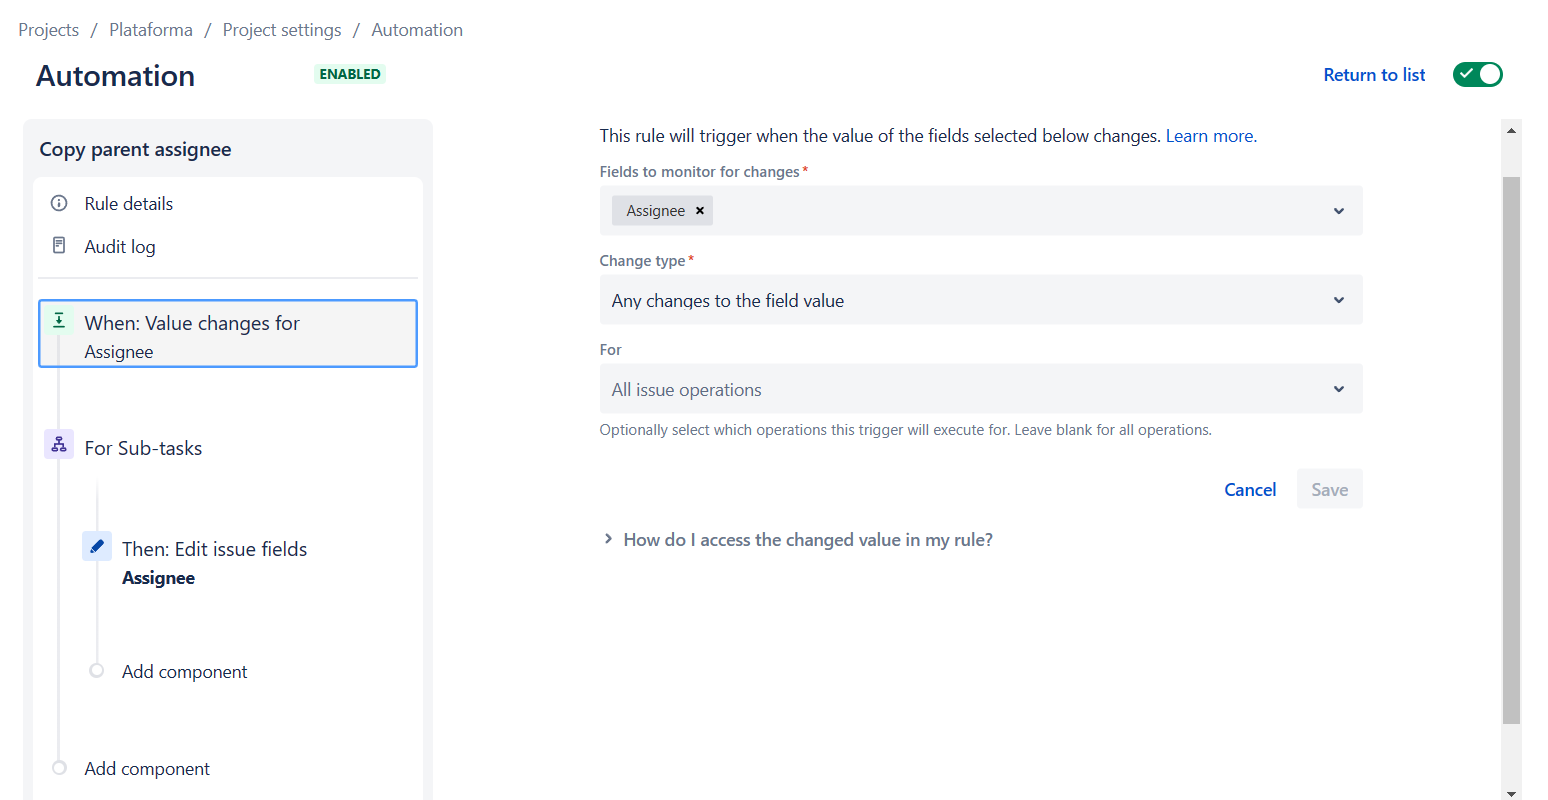Open the All issue operations dropdown
1548x800 pixels.
(x=981, y=389)
